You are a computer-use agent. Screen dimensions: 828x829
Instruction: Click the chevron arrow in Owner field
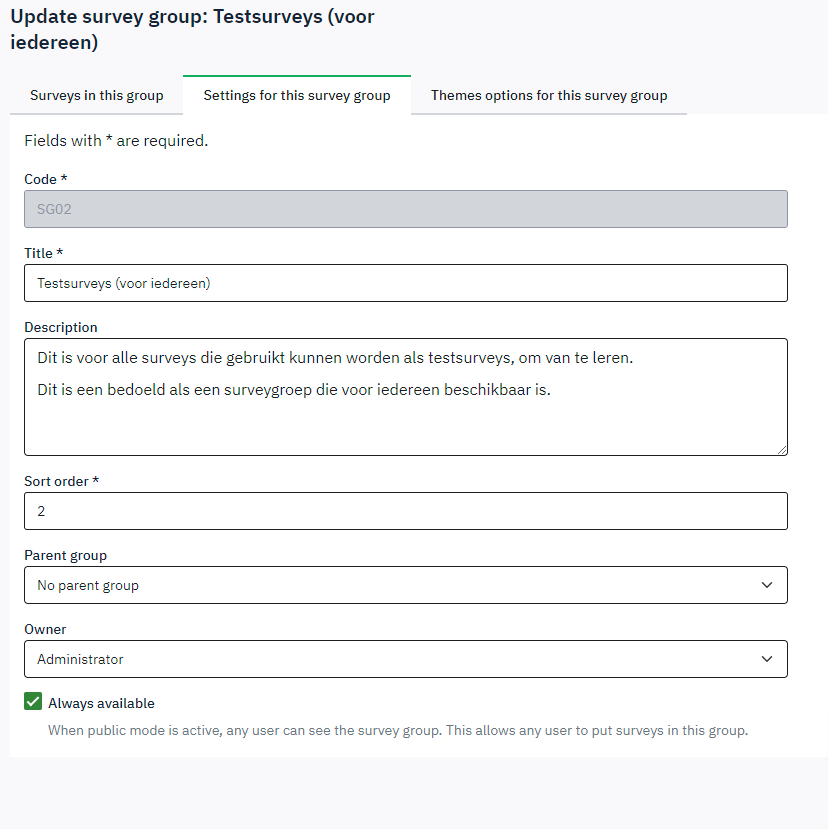click(x=766, y=659)
